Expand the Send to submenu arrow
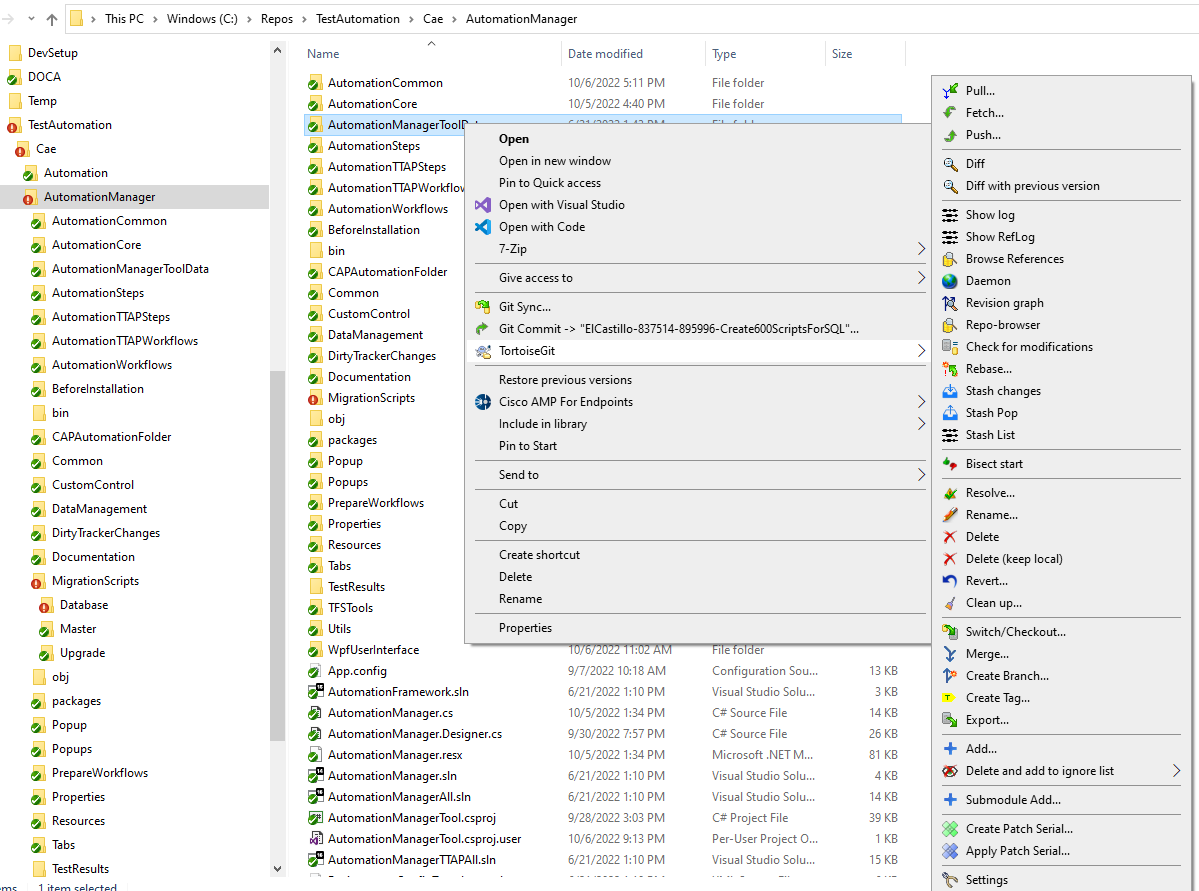 click(921, 475)
